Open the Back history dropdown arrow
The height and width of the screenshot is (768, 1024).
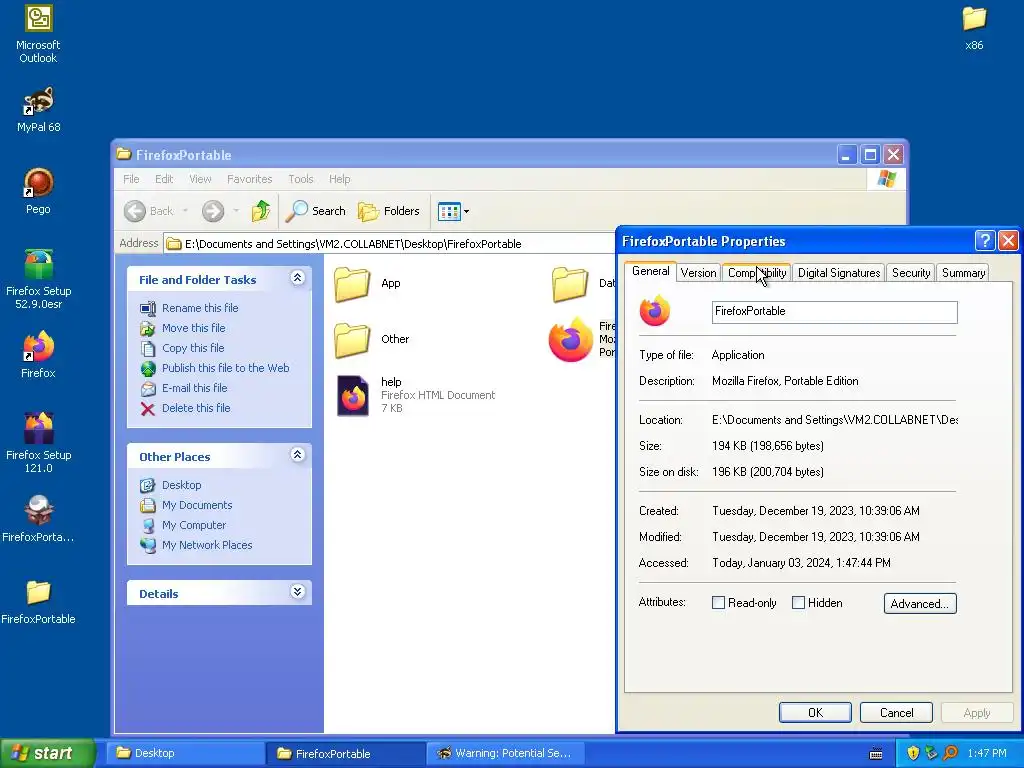185,211
